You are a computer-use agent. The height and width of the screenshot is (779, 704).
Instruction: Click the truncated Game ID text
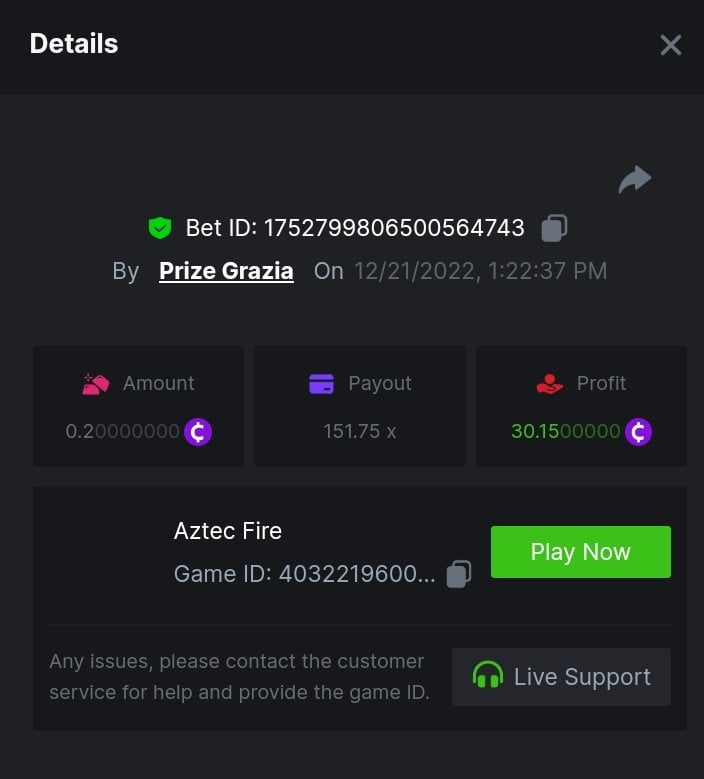pyautogui.click(x=305, y=574)
